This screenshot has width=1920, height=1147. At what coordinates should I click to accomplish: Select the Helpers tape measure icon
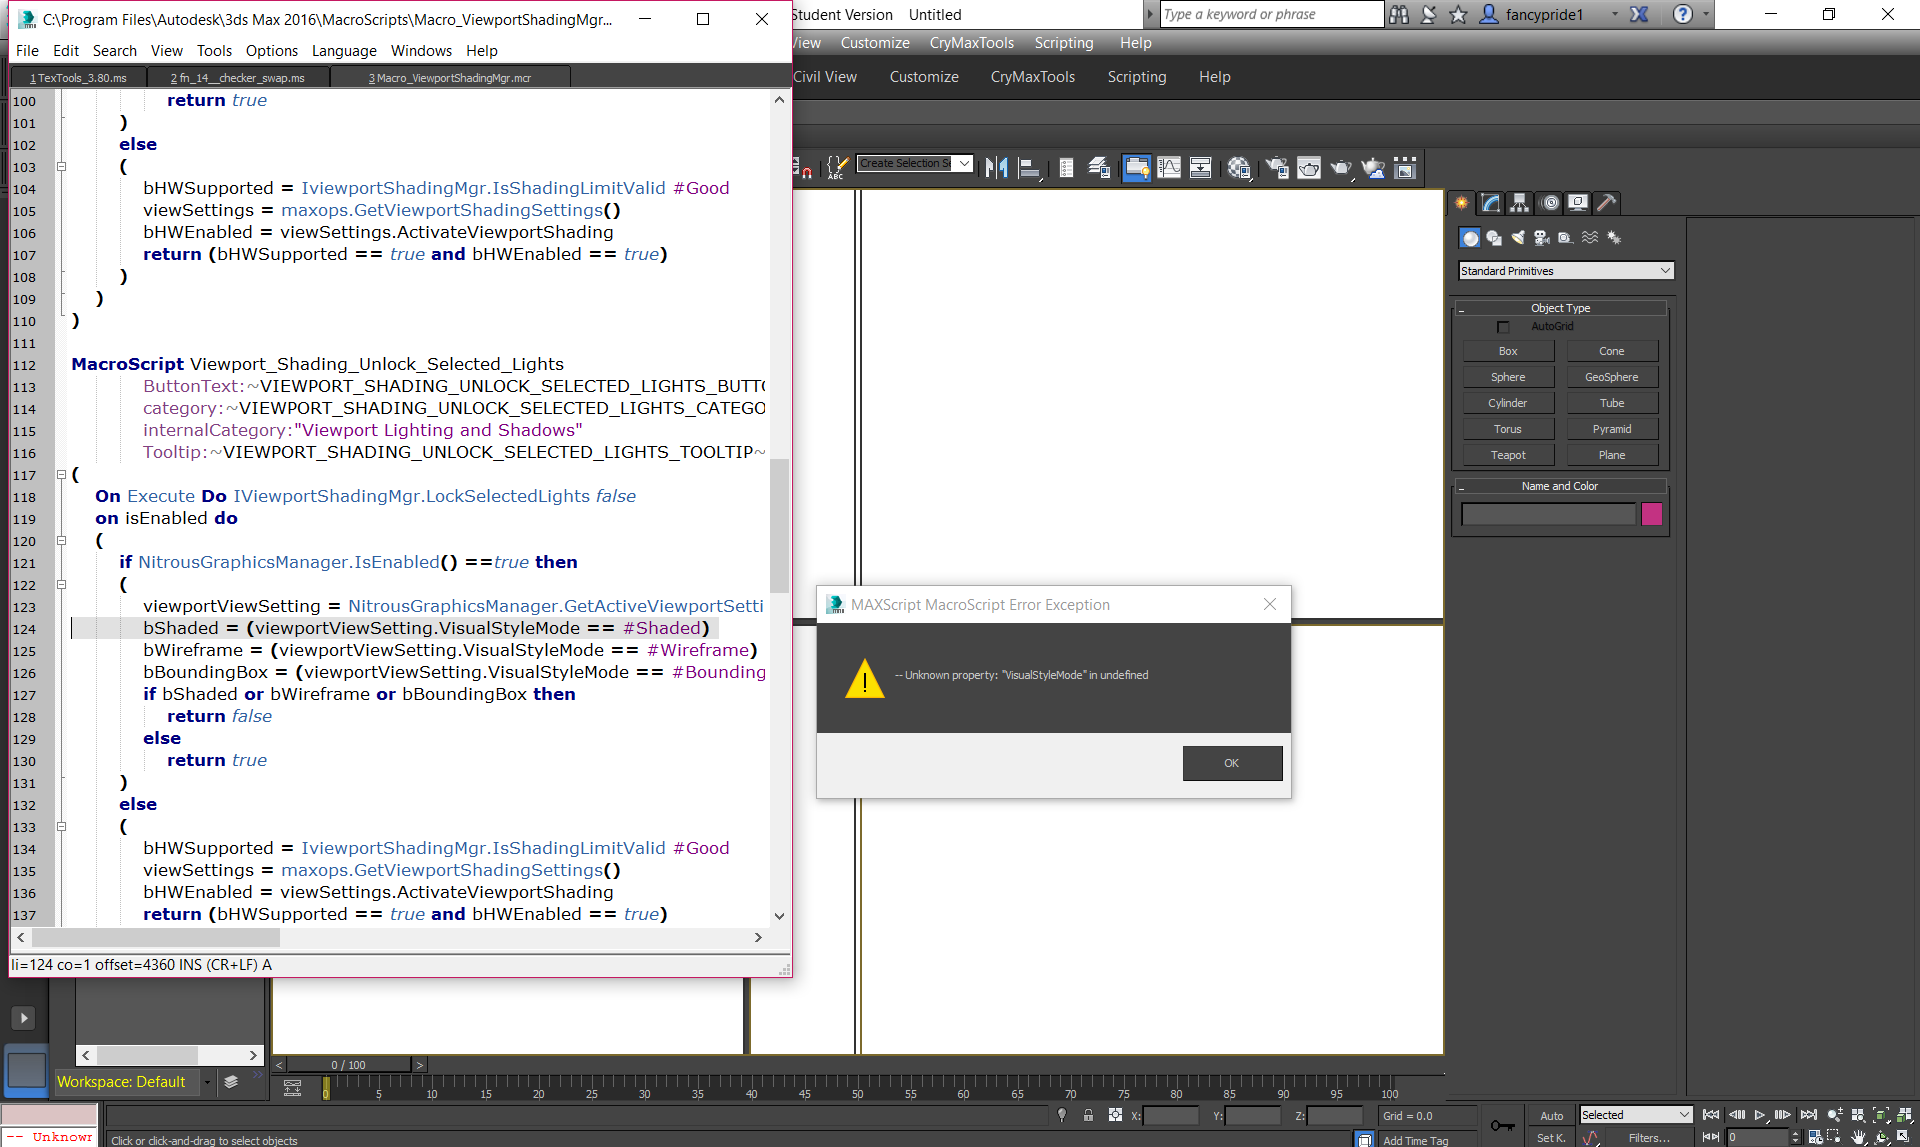pos(1566,238)
